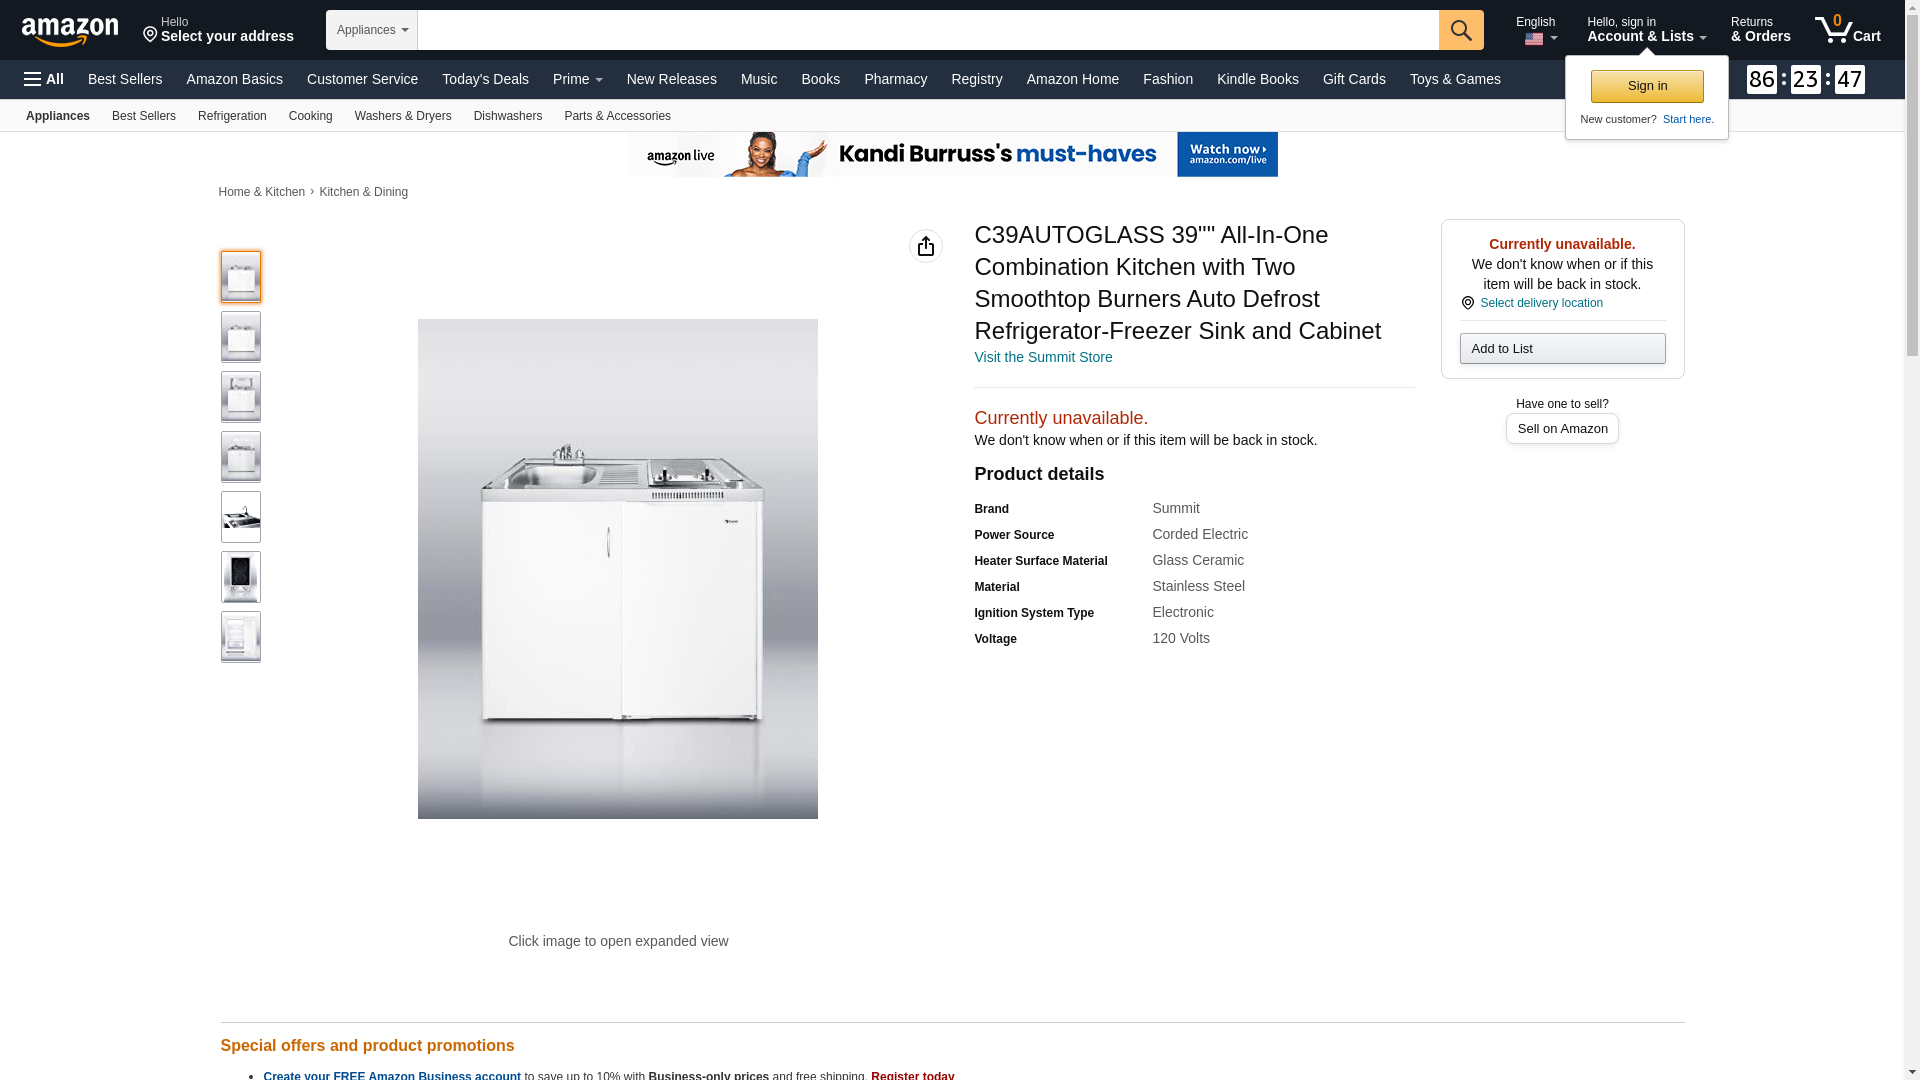
Task: Open Account & Lists dropdown
Action: (x=1646, y=30)
